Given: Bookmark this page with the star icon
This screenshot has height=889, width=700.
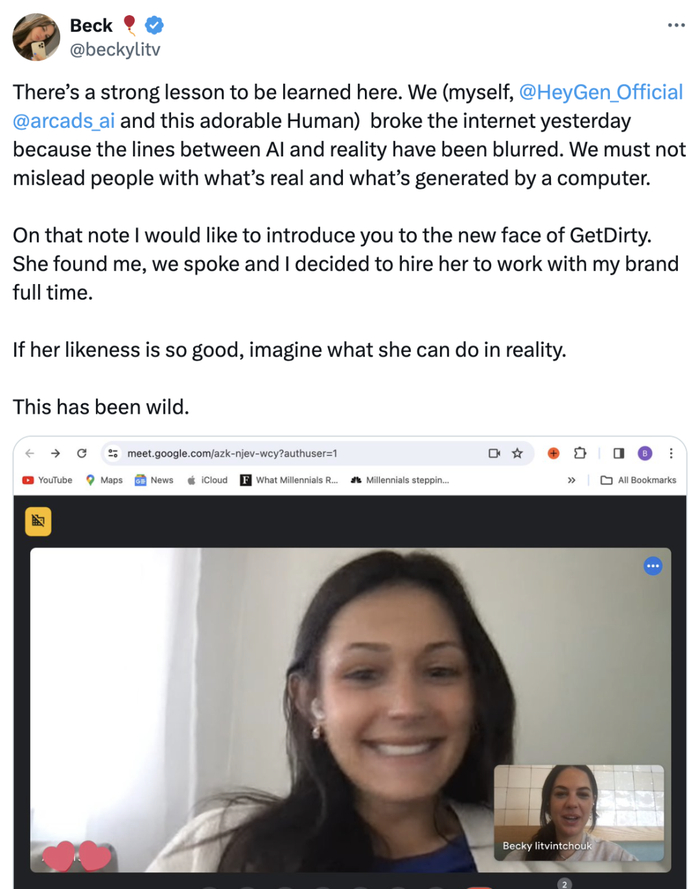Looking at the screenshot, I should point(517,453).
